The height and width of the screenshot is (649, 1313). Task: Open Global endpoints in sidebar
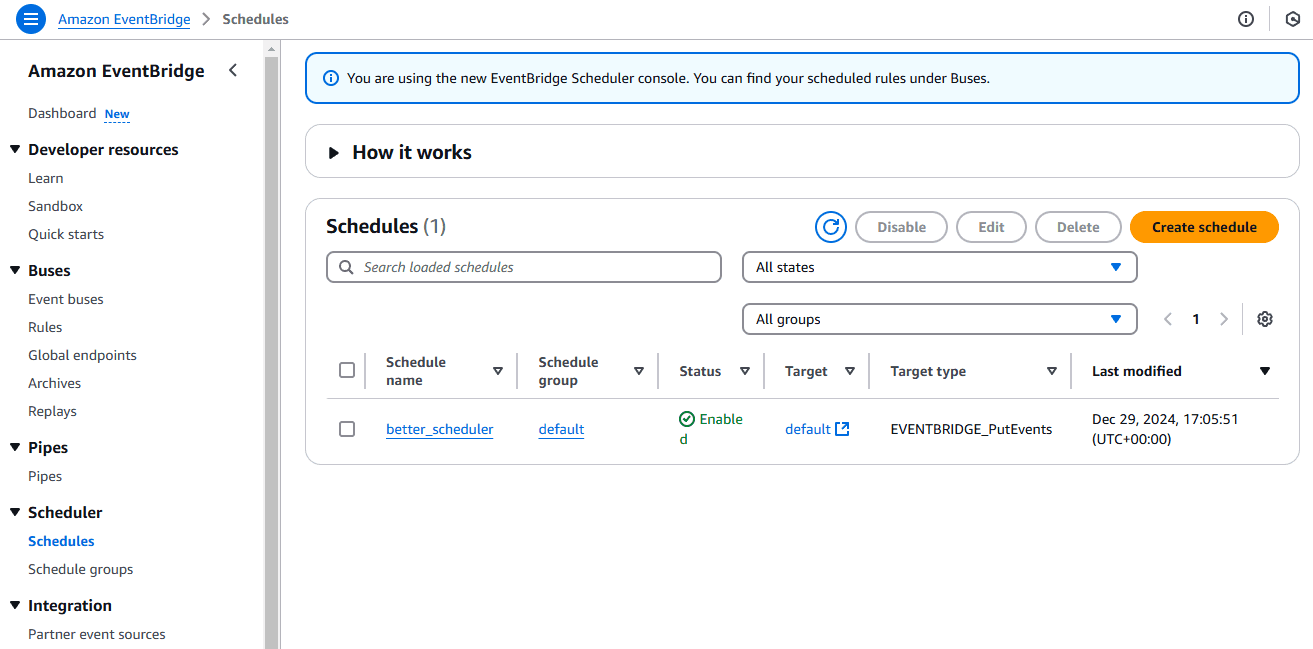pos(82,355)
